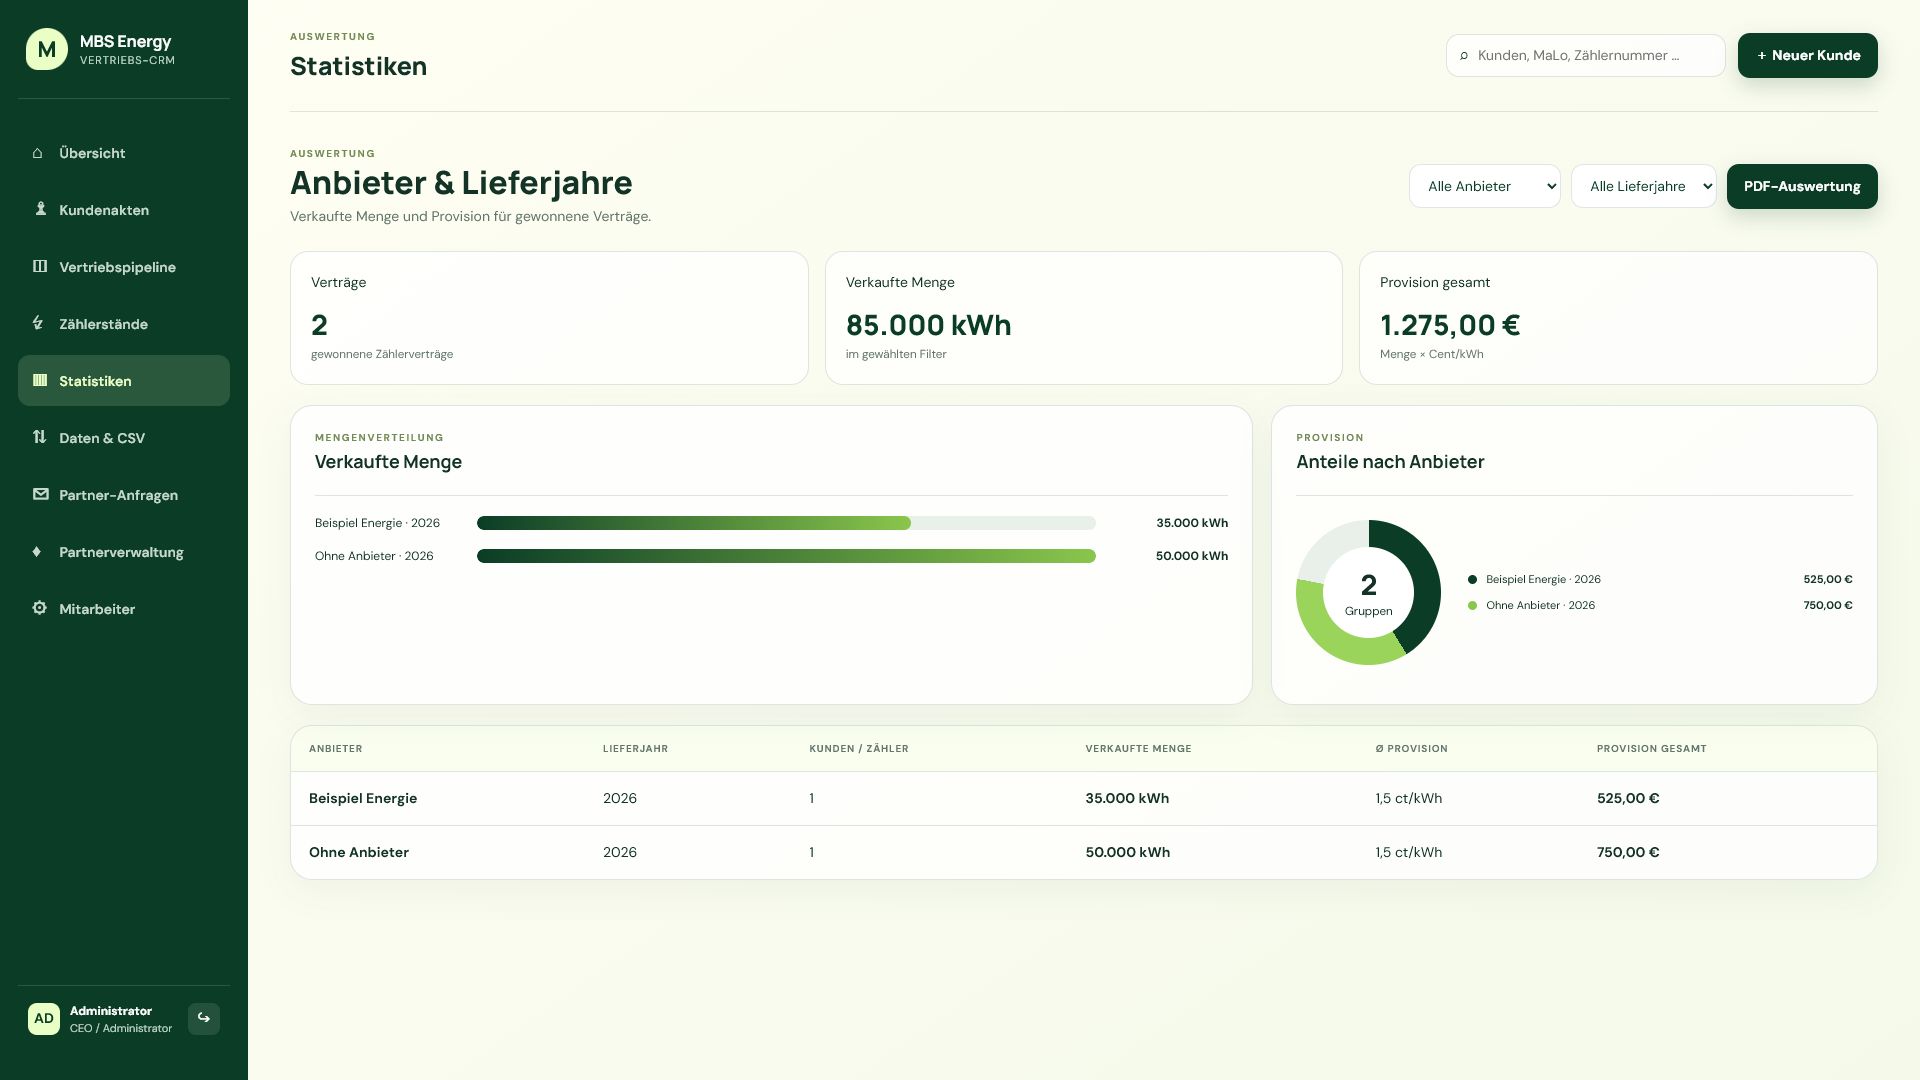Click the 750,00 € table cell
Screen dimensions: 1920x1080
(x=1628, y=852)
